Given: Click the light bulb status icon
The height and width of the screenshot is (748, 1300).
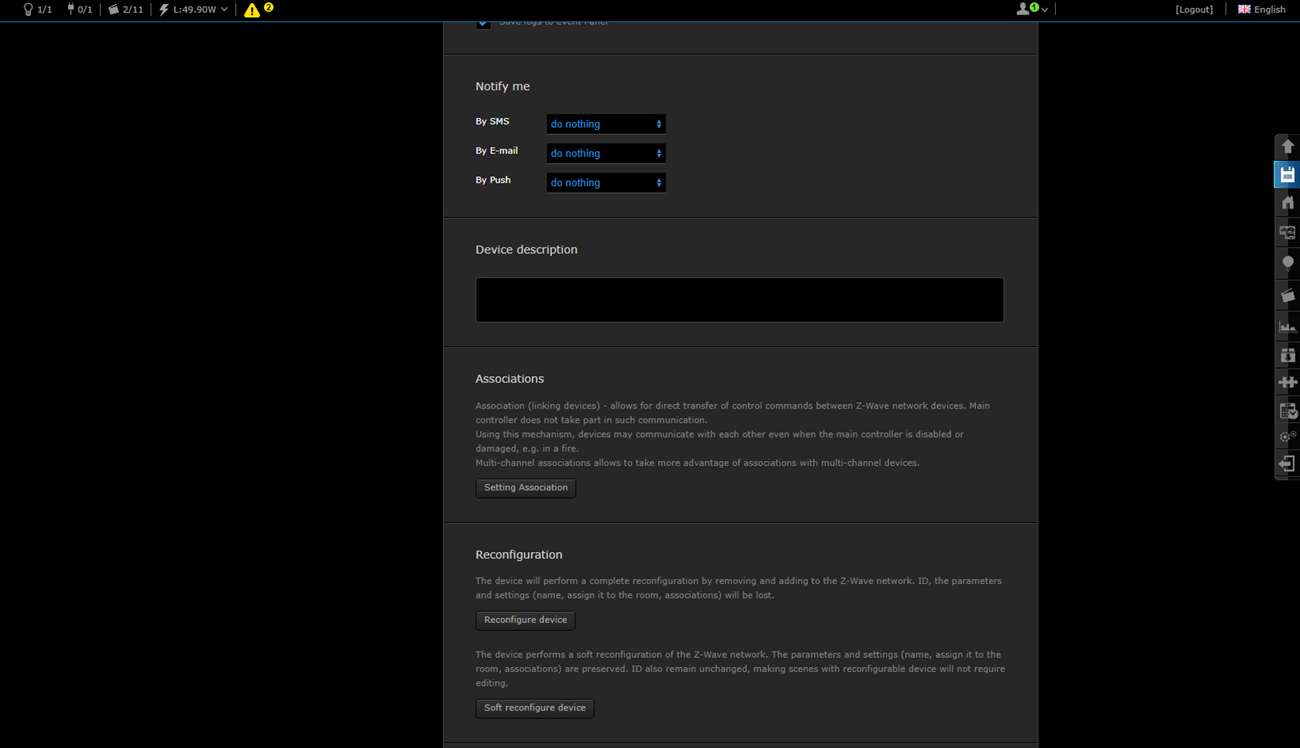Looking at the screenshot, I should (x=28, y=10).
